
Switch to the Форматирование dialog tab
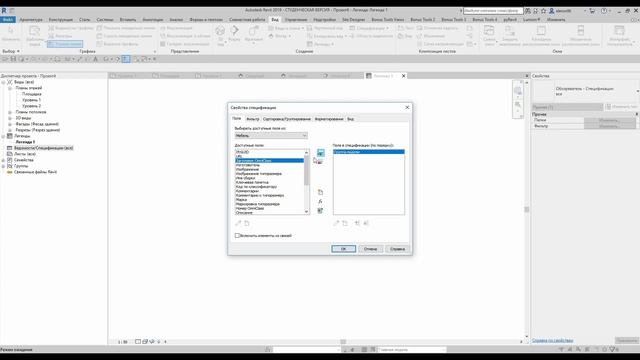(x=329, y=119)
